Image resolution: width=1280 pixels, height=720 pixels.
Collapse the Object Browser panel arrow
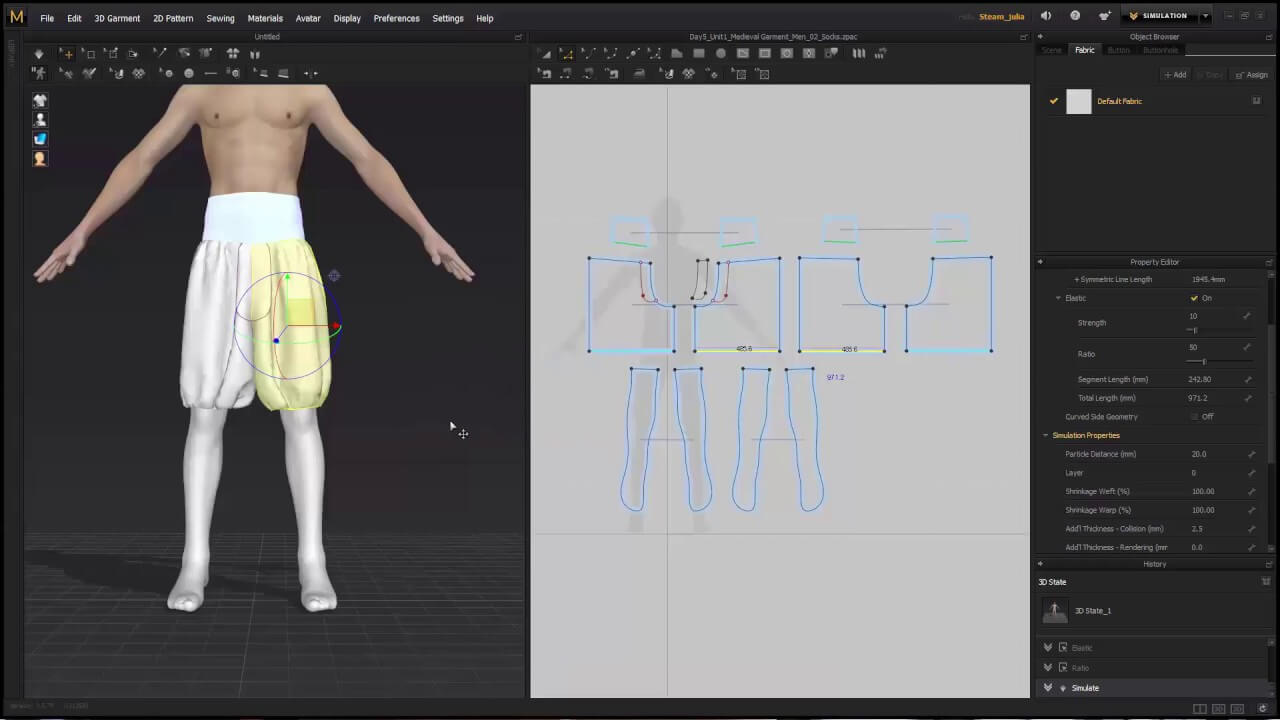[1040, 37]
